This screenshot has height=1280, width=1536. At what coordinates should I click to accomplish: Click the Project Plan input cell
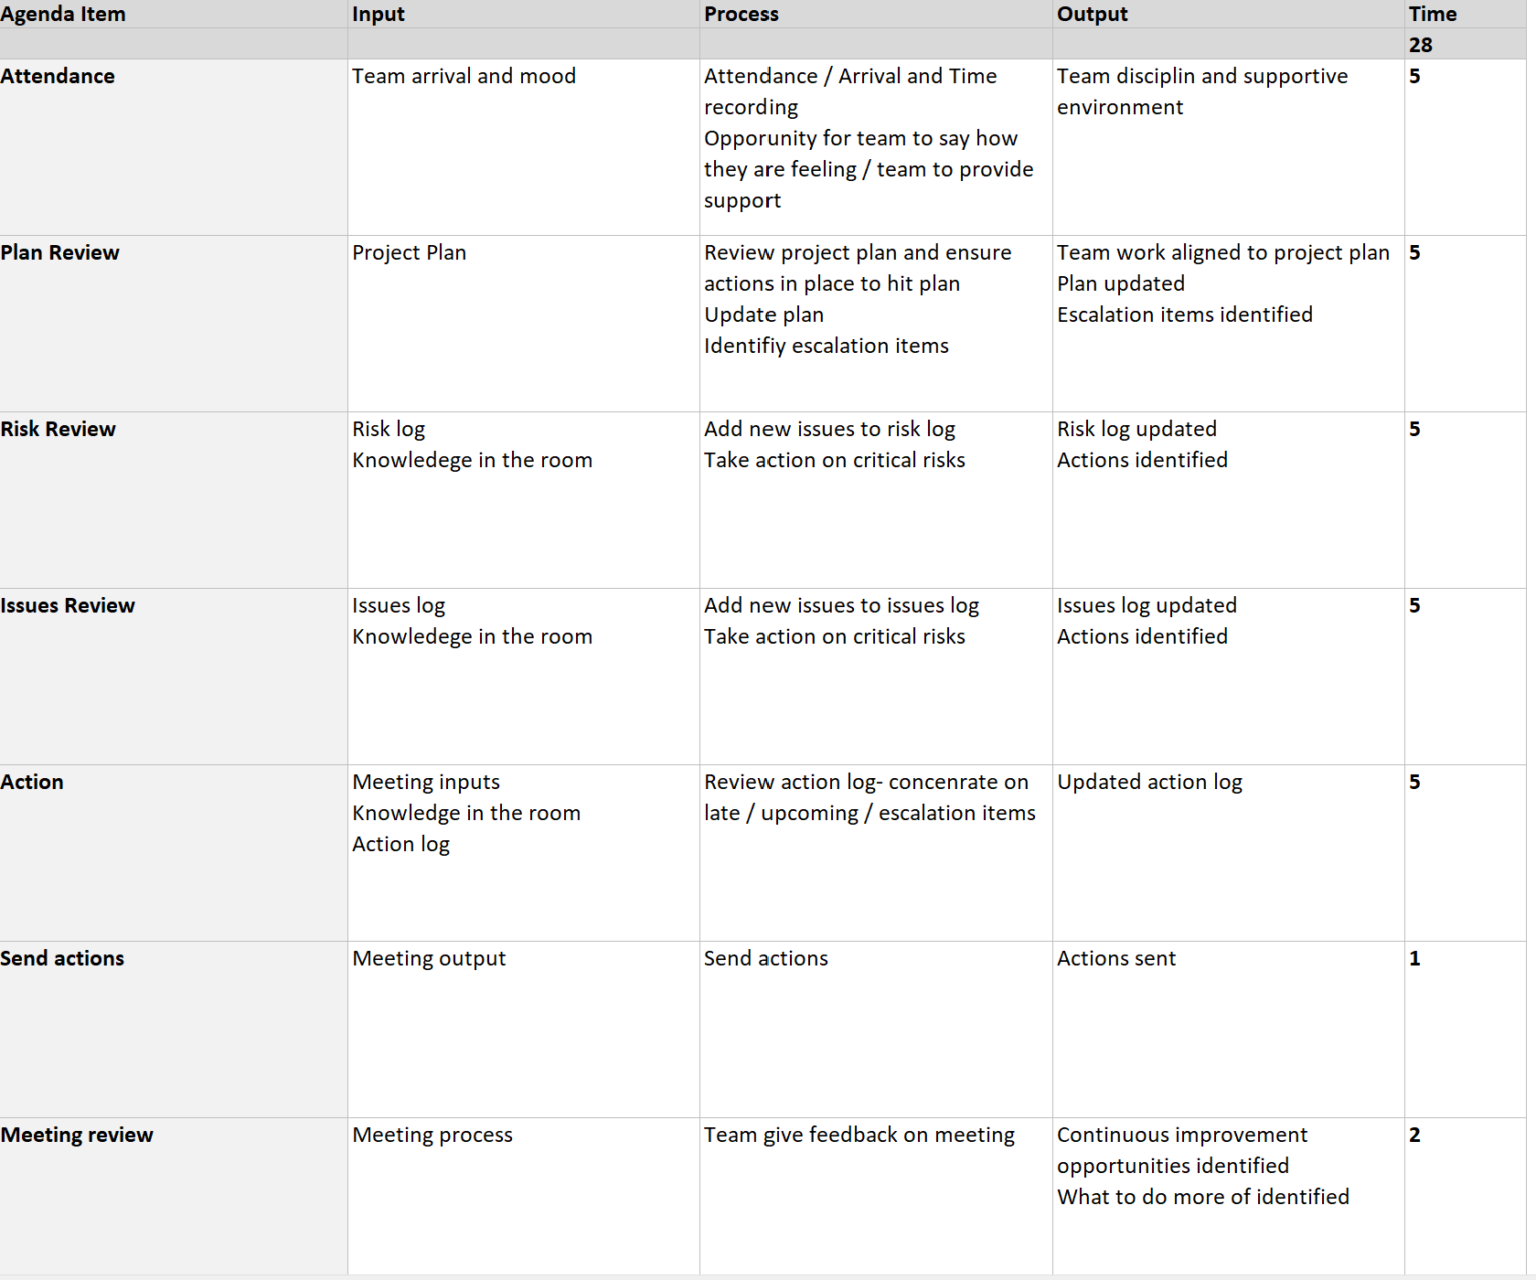(409, 253)
